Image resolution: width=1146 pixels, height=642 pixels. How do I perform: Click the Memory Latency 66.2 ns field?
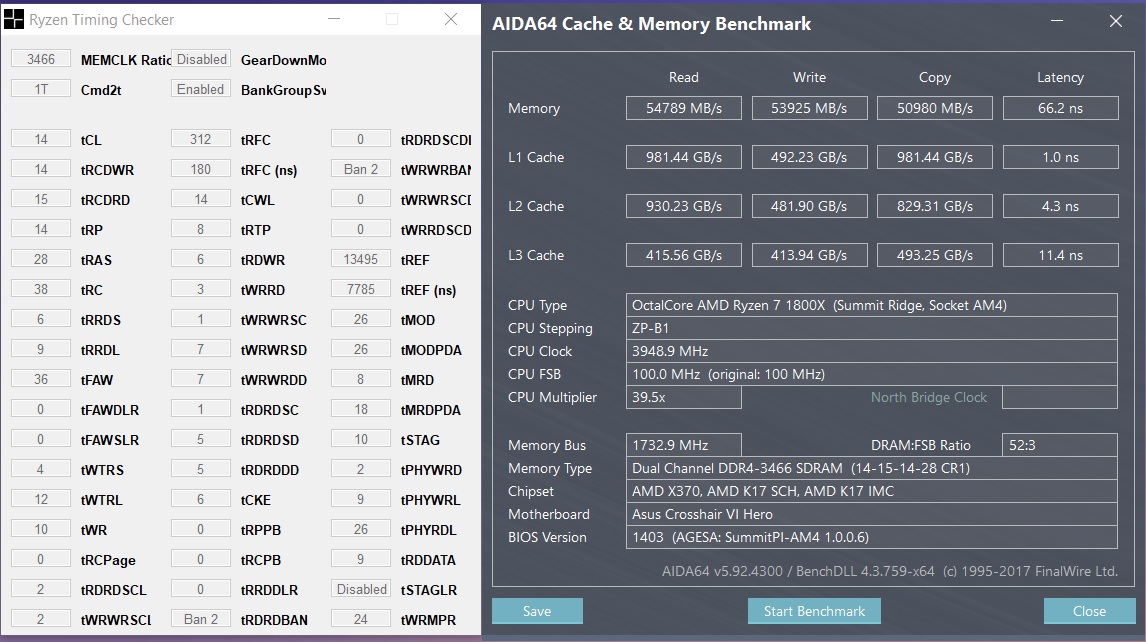pos(1060,108)
